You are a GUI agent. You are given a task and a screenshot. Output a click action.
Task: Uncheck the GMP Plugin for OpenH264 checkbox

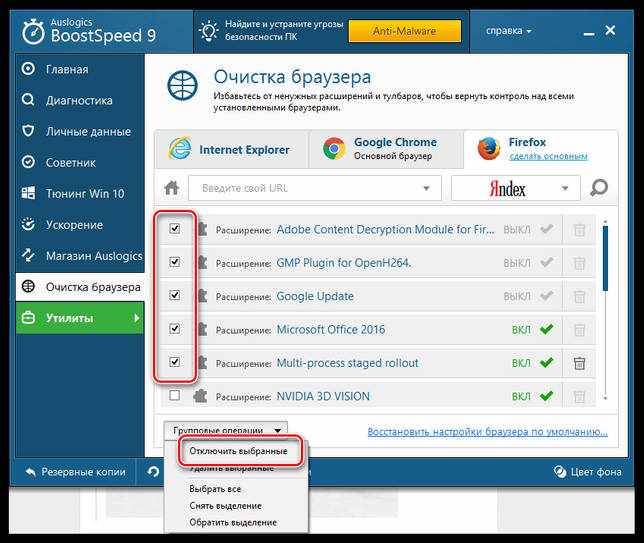coord(175,262)
